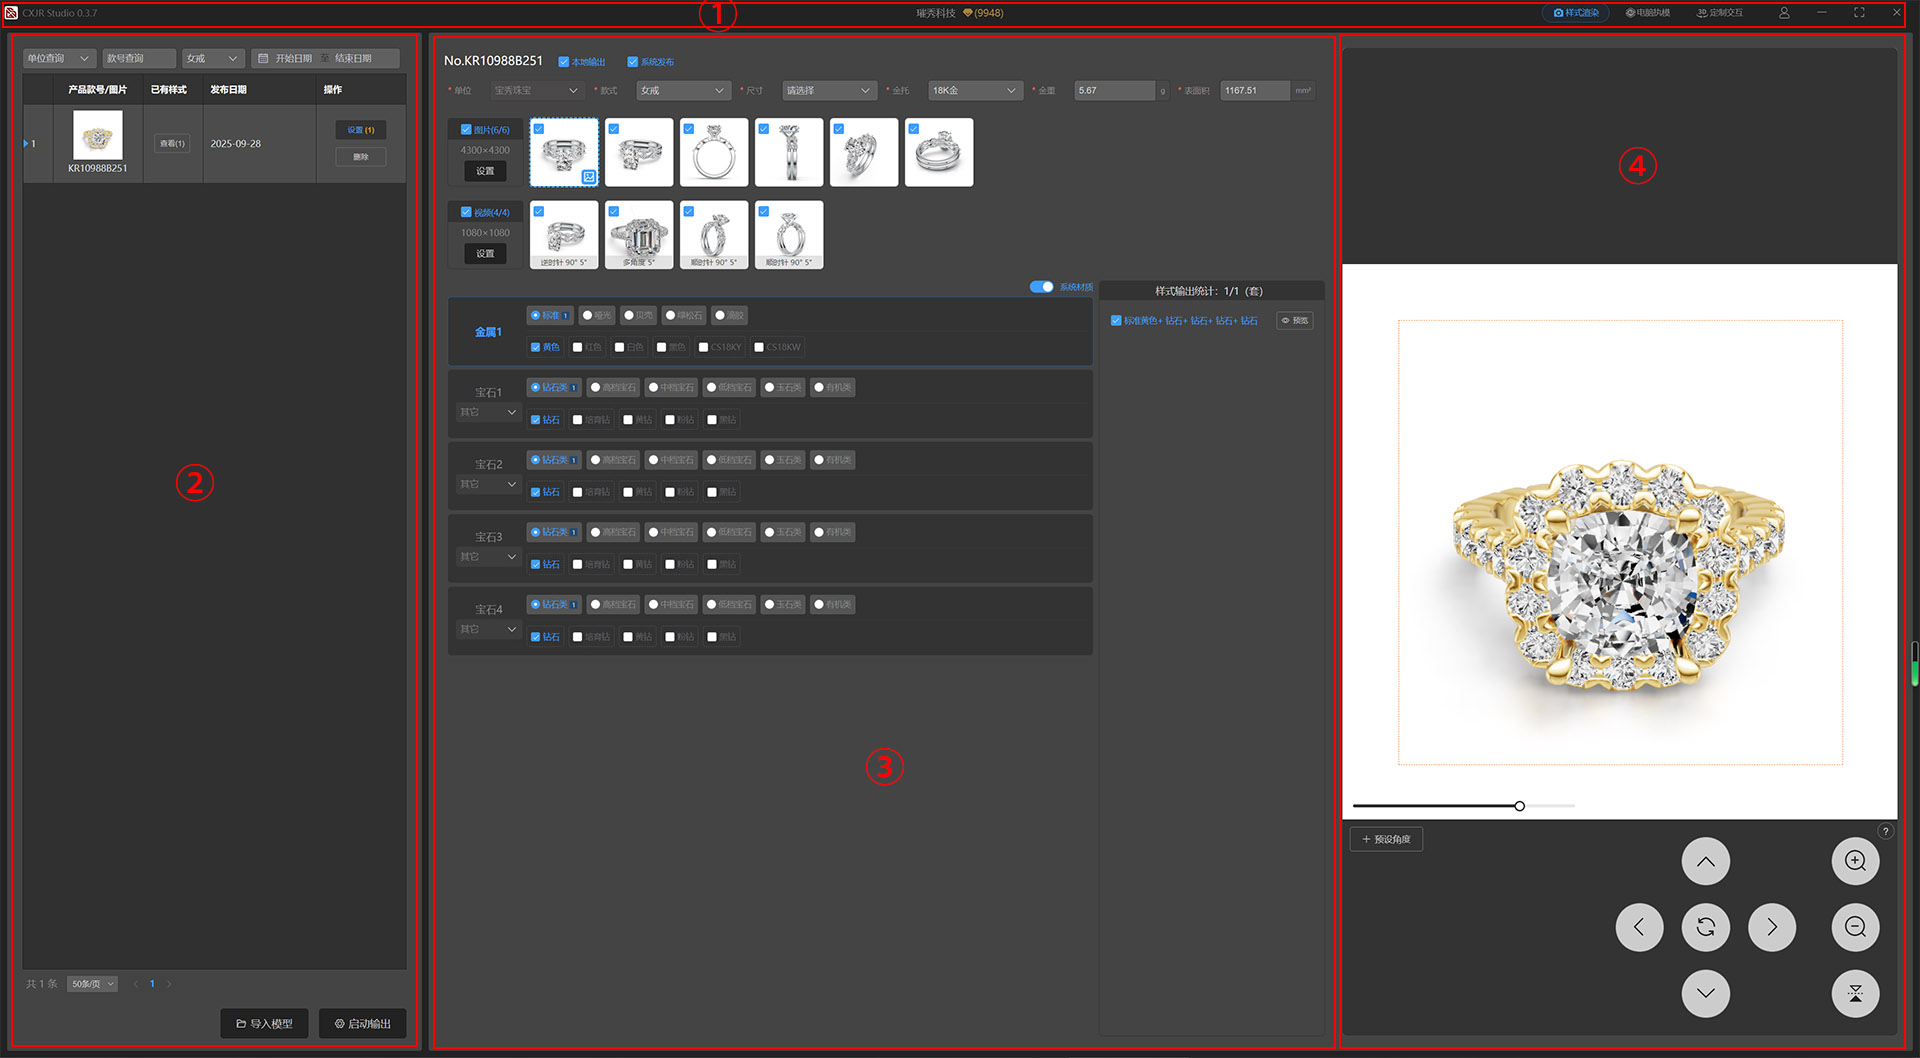This screenshot has width=1920, height=1058.
Task: Toggle the 系统材质 switch
Action: (x=1041, y=287)
